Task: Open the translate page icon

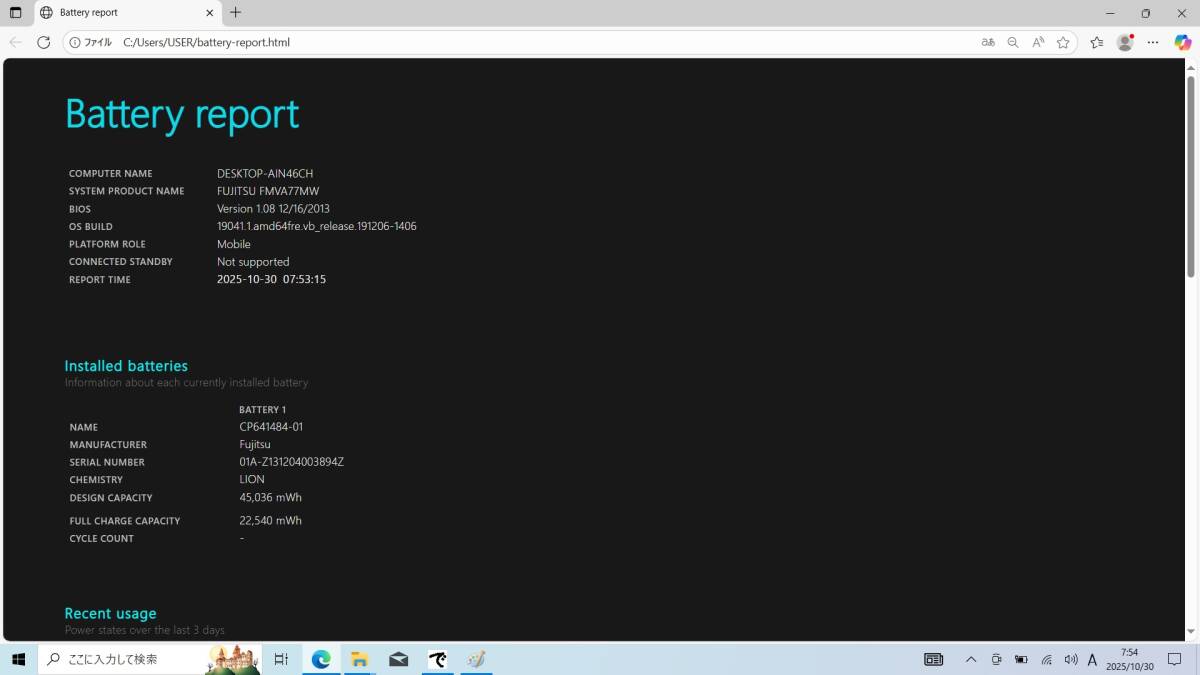Action: pyautogui.click(x=988, y=42)
